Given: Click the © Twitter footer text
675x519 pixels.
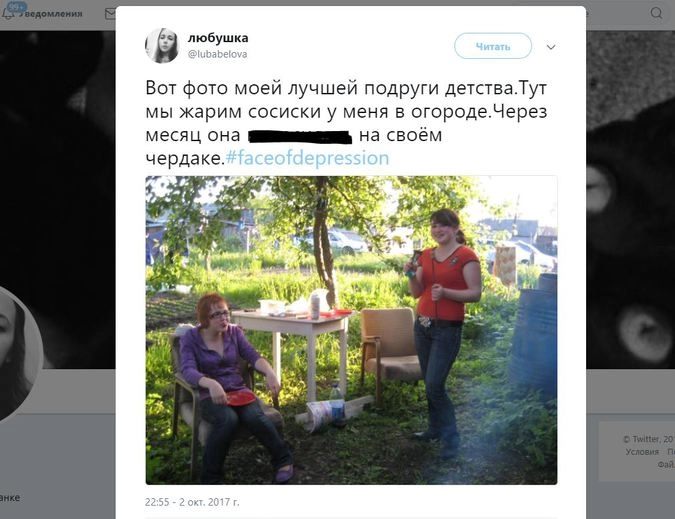Looking at the screenshot, I should tap(649, 439).
